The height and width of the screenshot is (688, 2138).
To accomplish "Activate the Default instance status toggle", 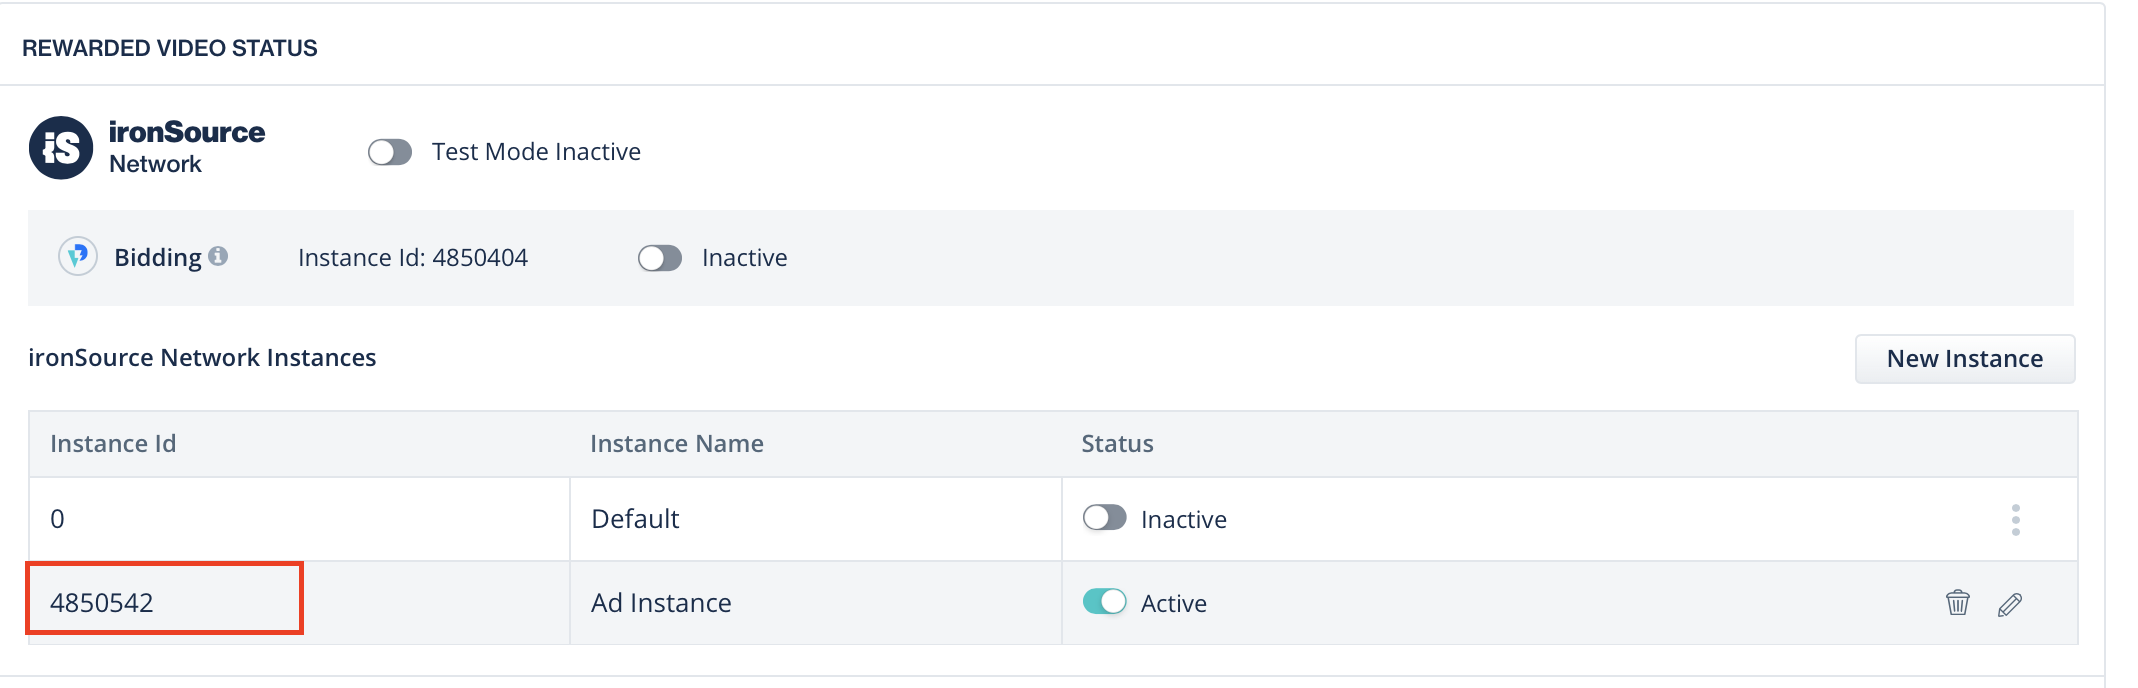I will click(1104, 518).
